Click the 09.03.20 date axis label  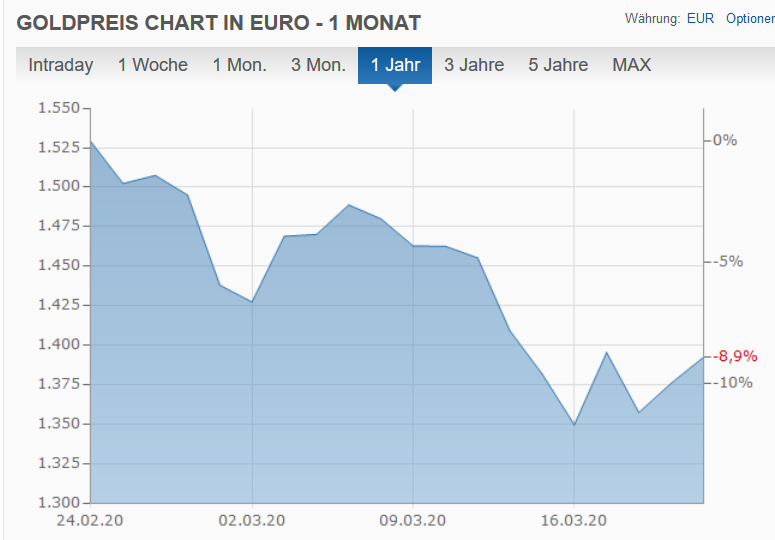[x=413, y=520]
